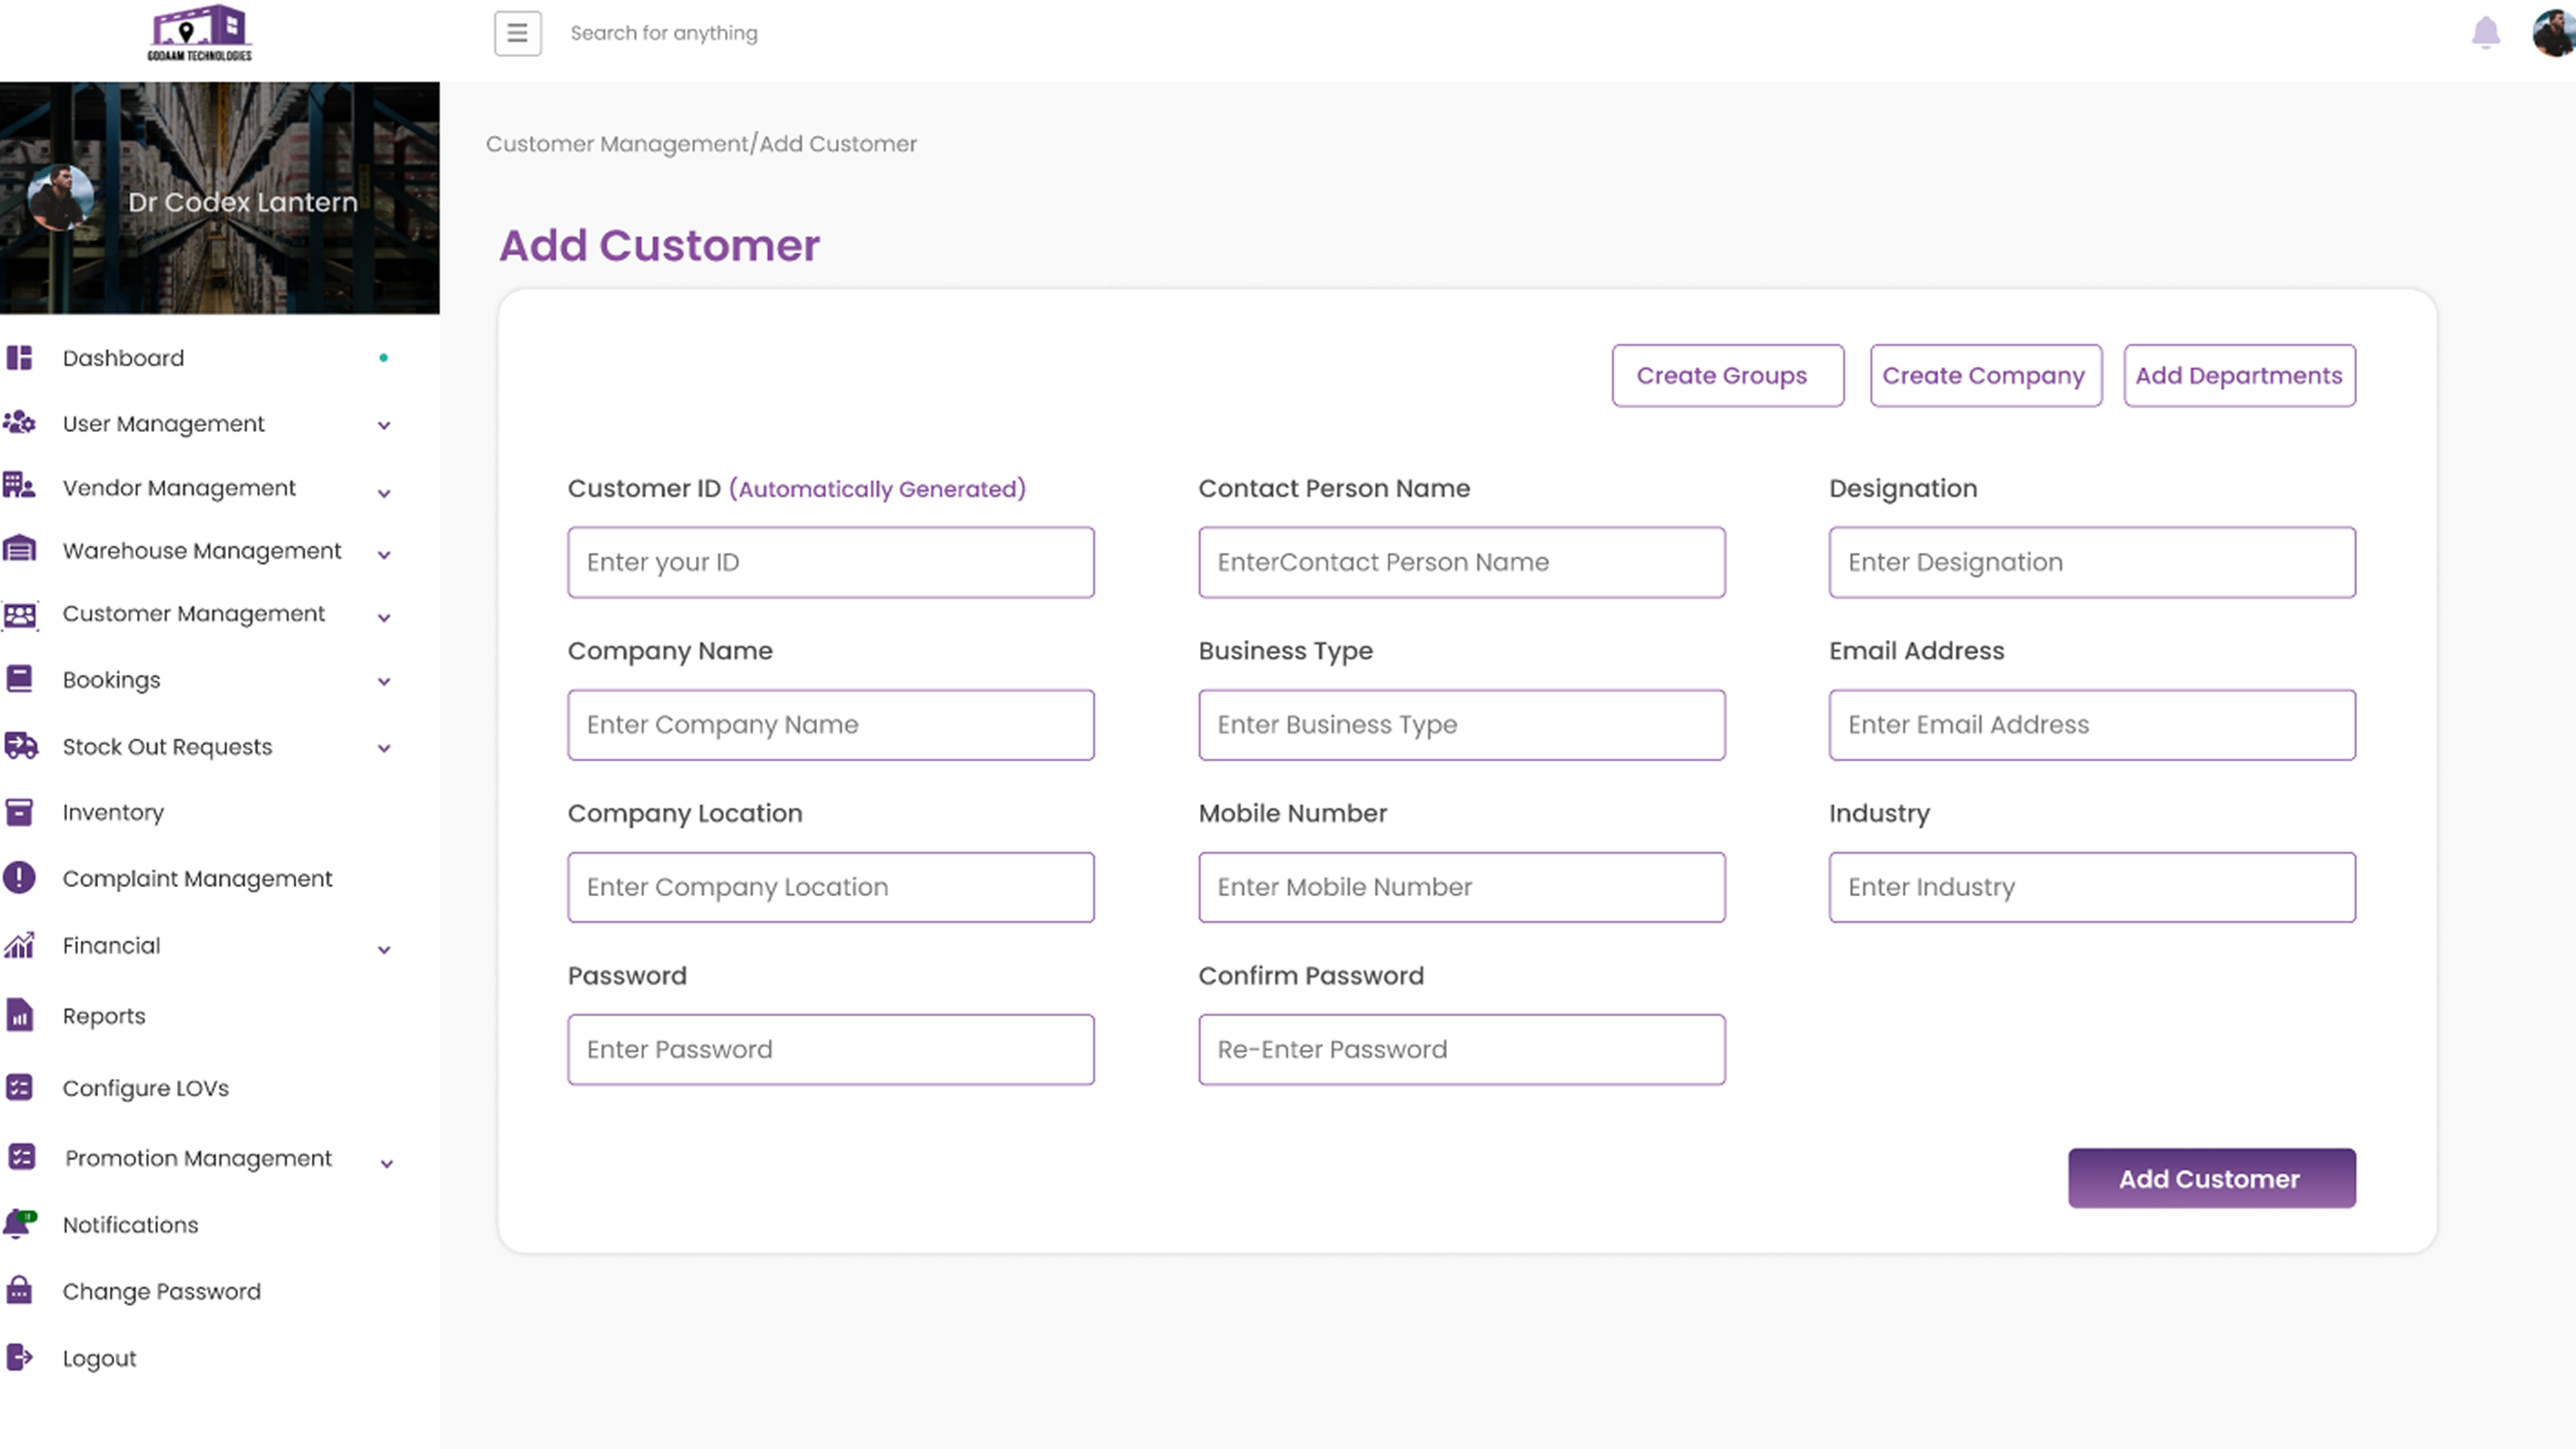Click the Promotion Management icon
This screenshot has width=2576, height=1449.
click(x=21, y=1157)
